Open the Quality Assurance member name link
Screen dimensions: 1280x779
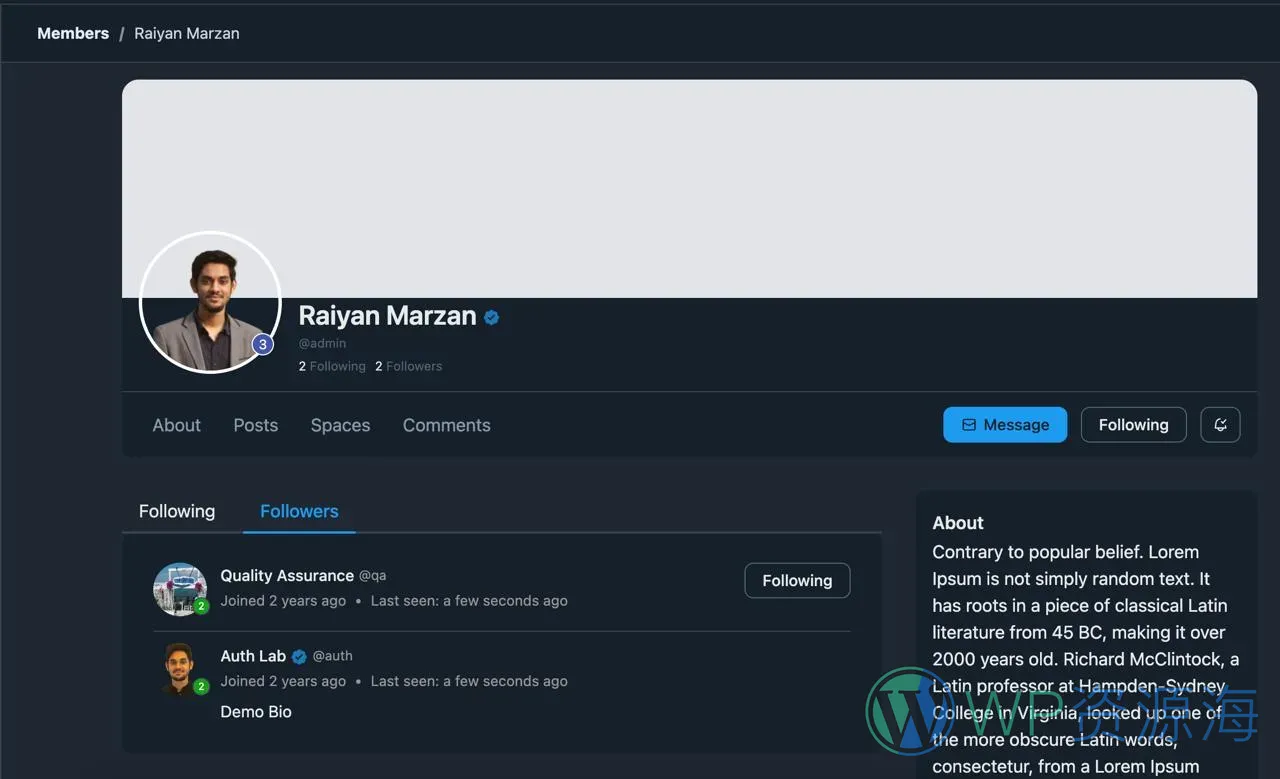coord(287,575)
